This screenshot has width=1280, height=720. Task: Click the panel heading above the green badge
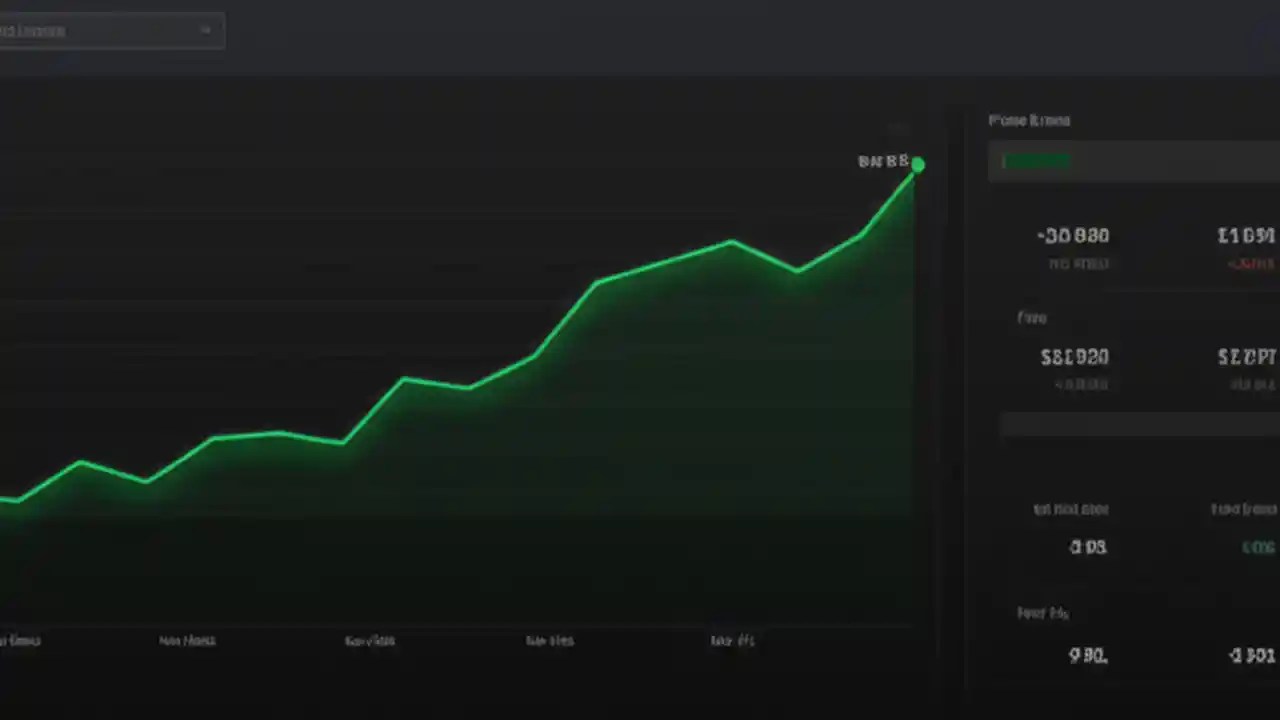(1029, 120)
